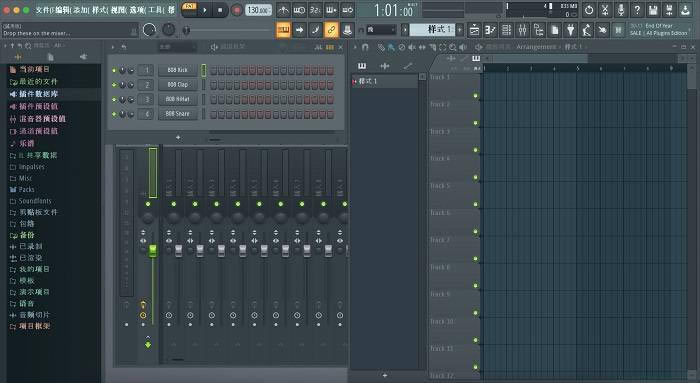700x383 pixels.
Task: Toggle the highlighted typing keyboard piano icon
Action: tap(283, 30)
